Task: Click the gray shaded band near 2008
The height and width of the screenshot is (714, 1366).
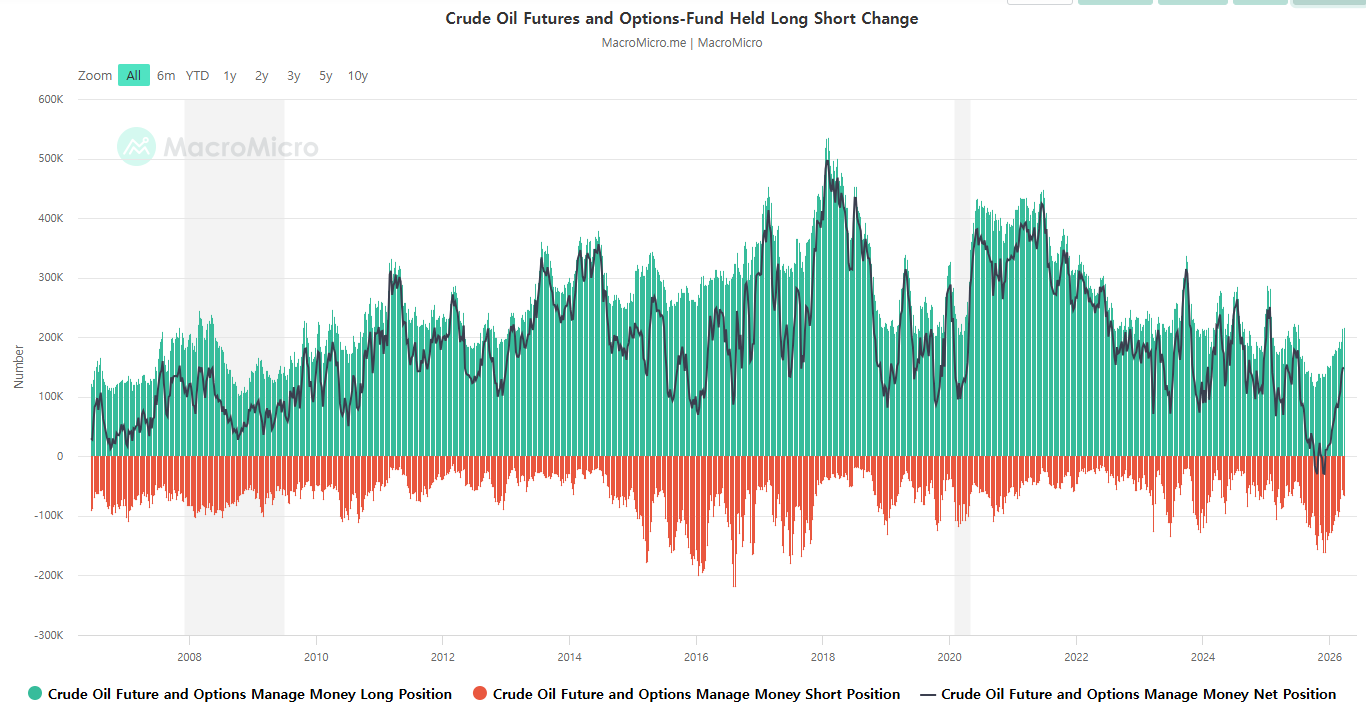Action: coord(234,300)
